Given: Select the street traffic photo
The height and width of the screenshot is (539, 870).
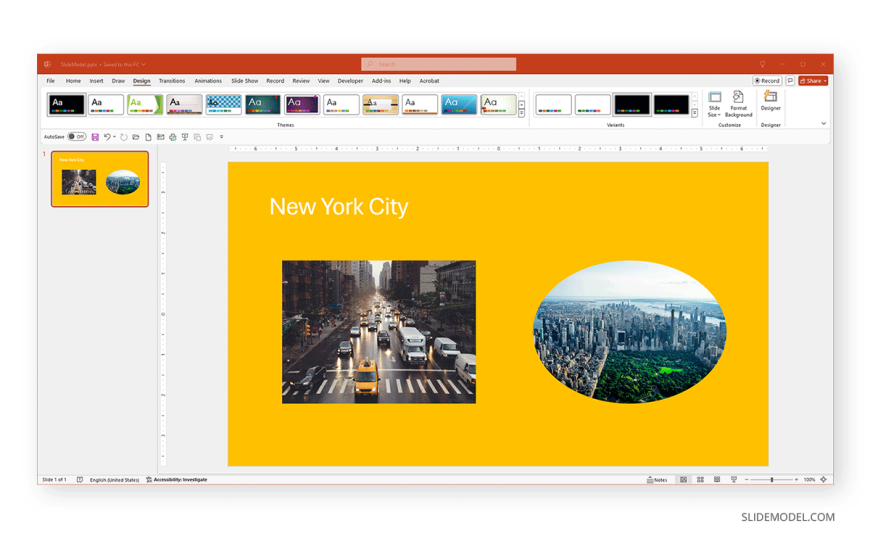Looking at the screenshot, I should click(x=379, y=332).
